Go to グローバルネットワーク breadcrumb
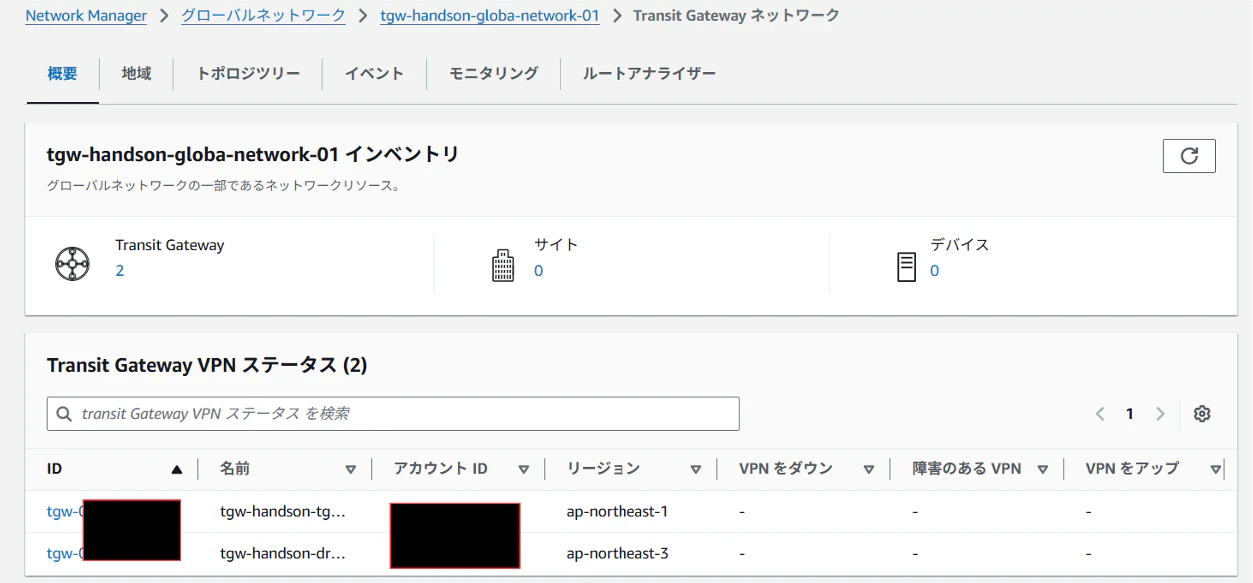This screenshot has height=583, width=1253. click(x=263, y=16)
